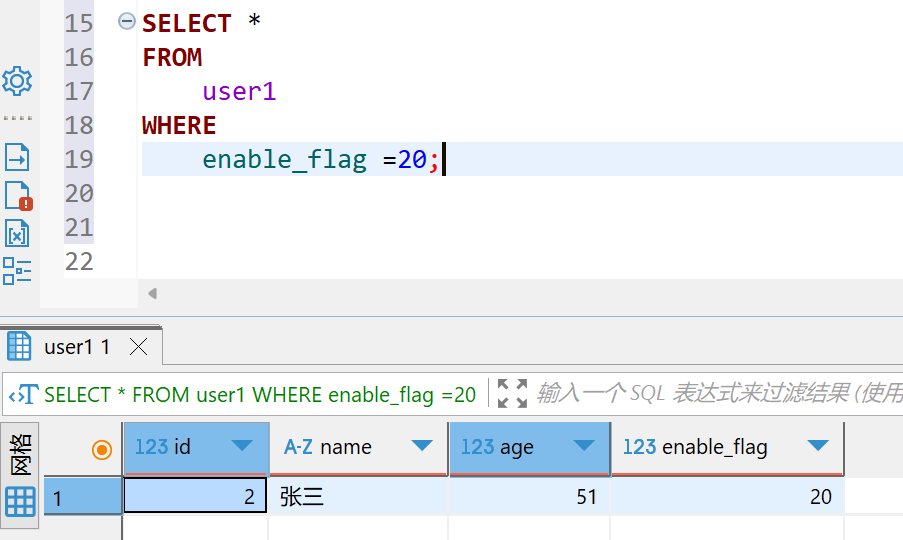Select the vertical 网格 grid view tab
The height and width of the screenshot is (540, 903).
(x=20, y=453)
